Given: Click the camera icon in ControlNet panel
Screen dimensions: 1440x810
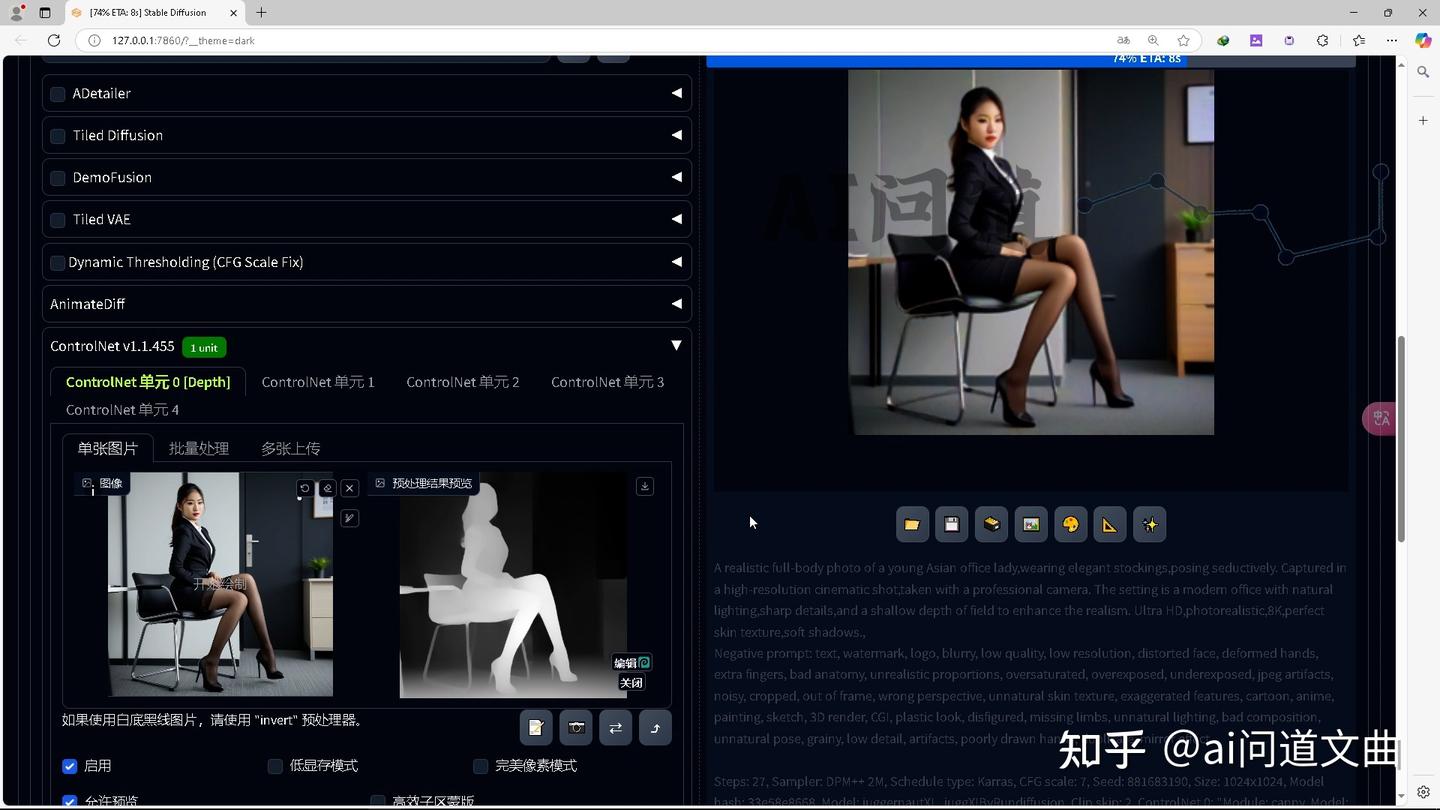Looking at the screenshot, I should [x=576, y=728].
